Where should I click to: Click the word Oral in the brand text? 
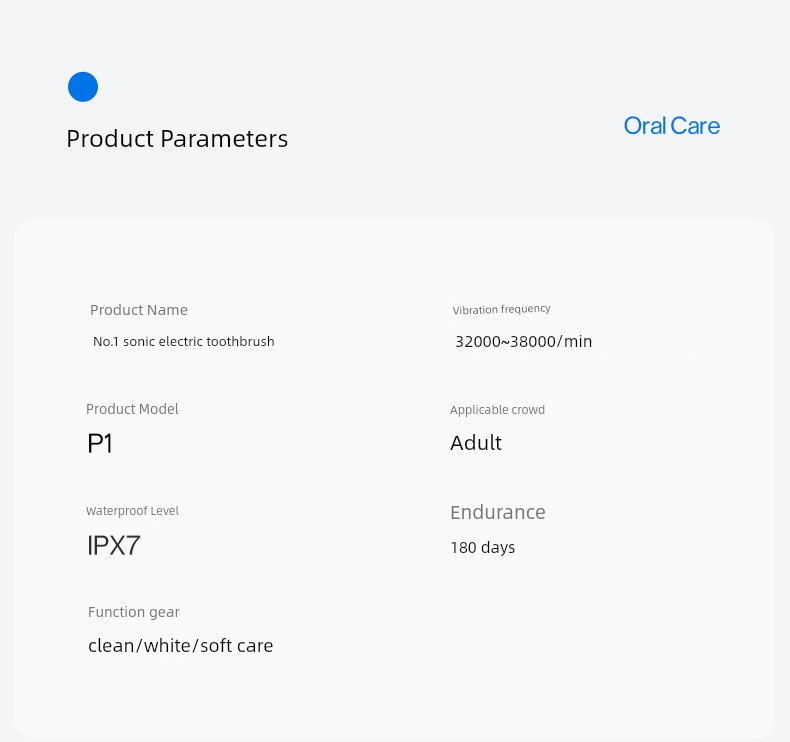pyautogui.click(x=644, y=126)
